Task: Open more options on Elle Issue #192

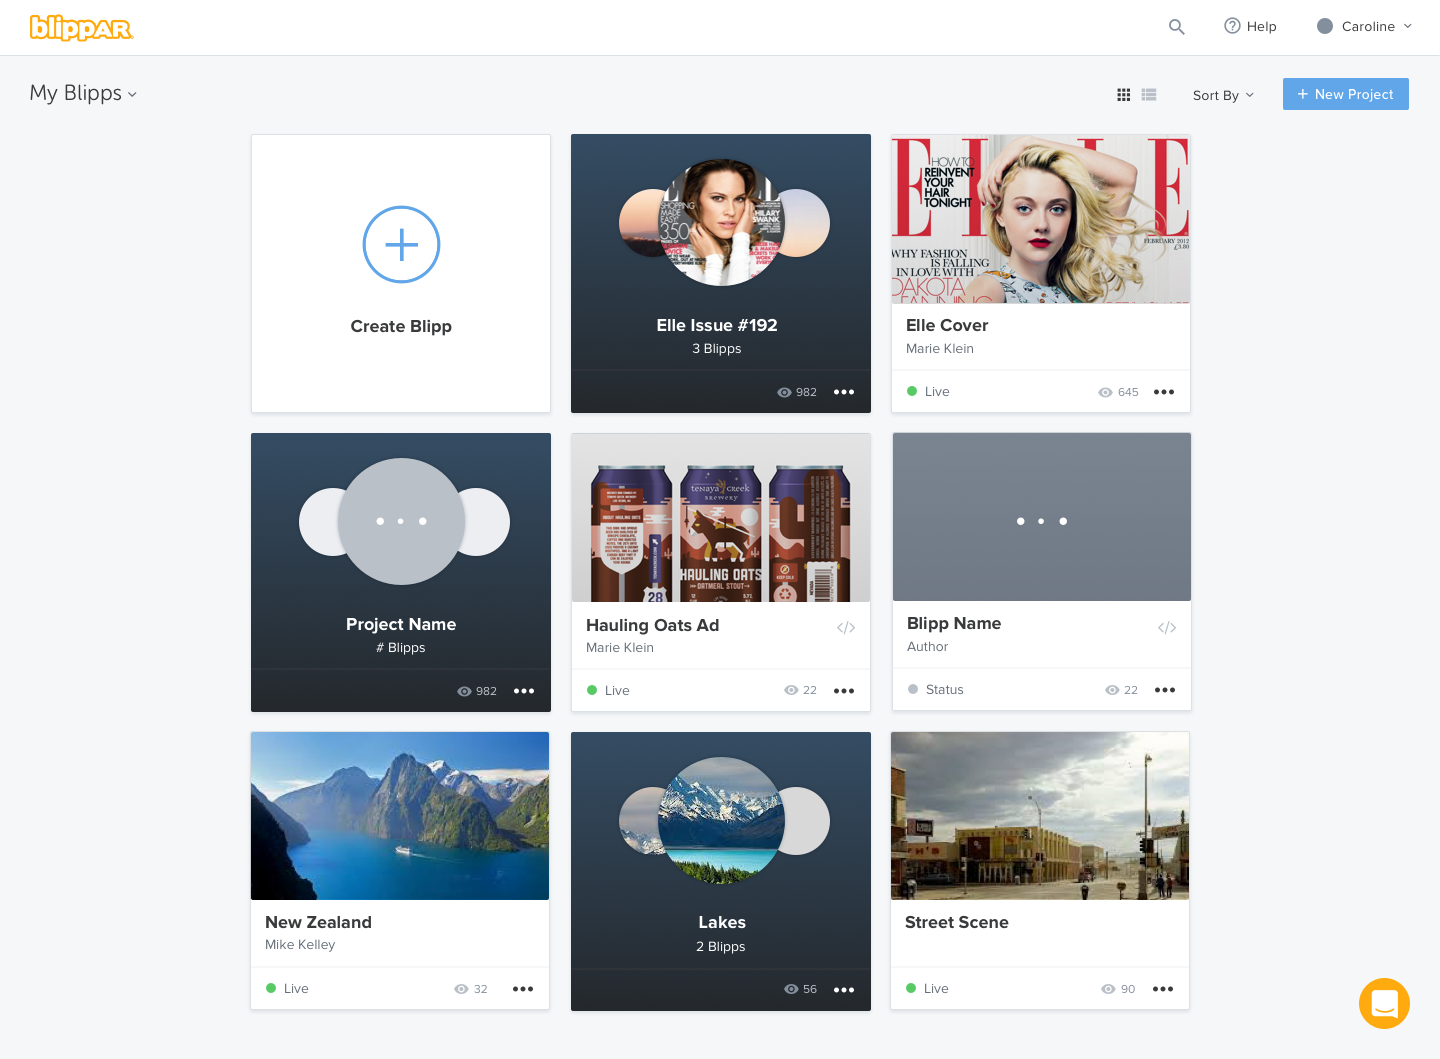Action: 844,392
